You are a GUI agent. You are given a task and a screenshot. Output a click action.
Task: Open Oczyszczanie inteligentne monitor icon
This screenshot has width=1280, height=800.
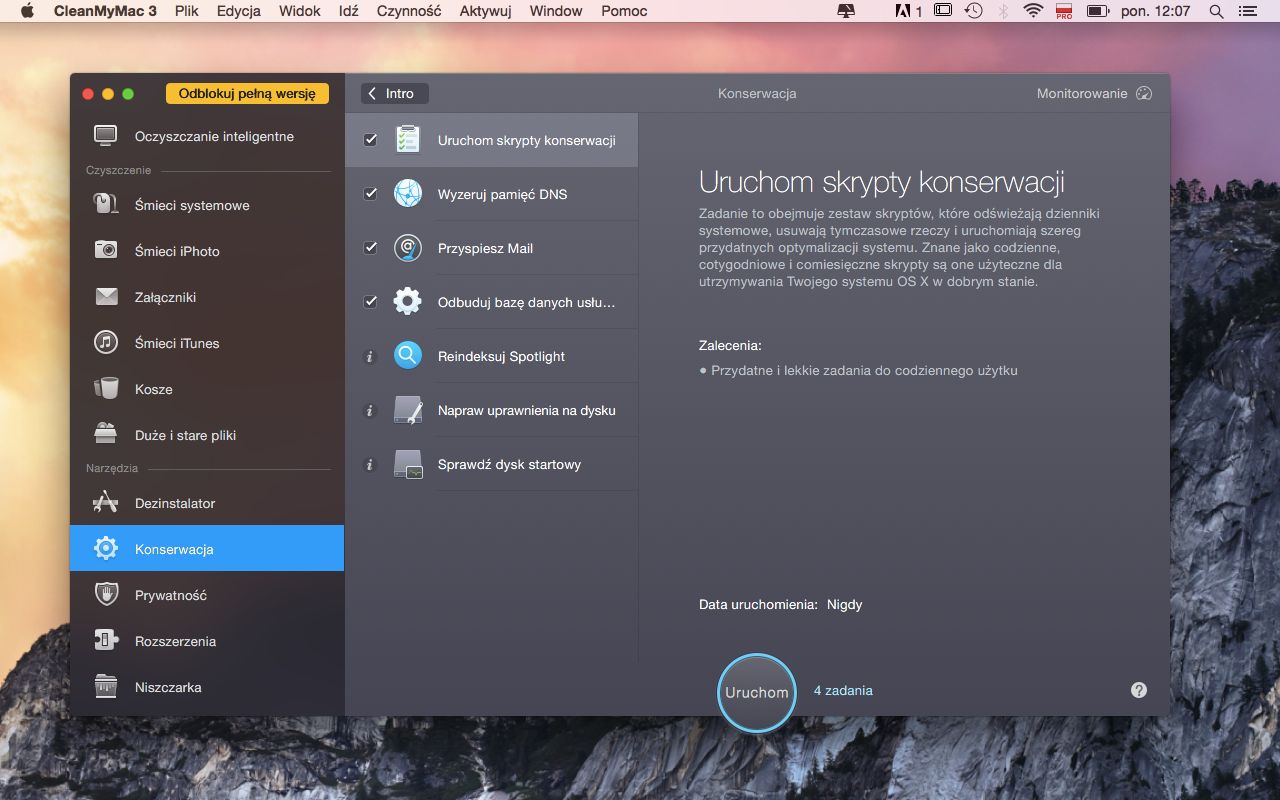coord(105,136)
